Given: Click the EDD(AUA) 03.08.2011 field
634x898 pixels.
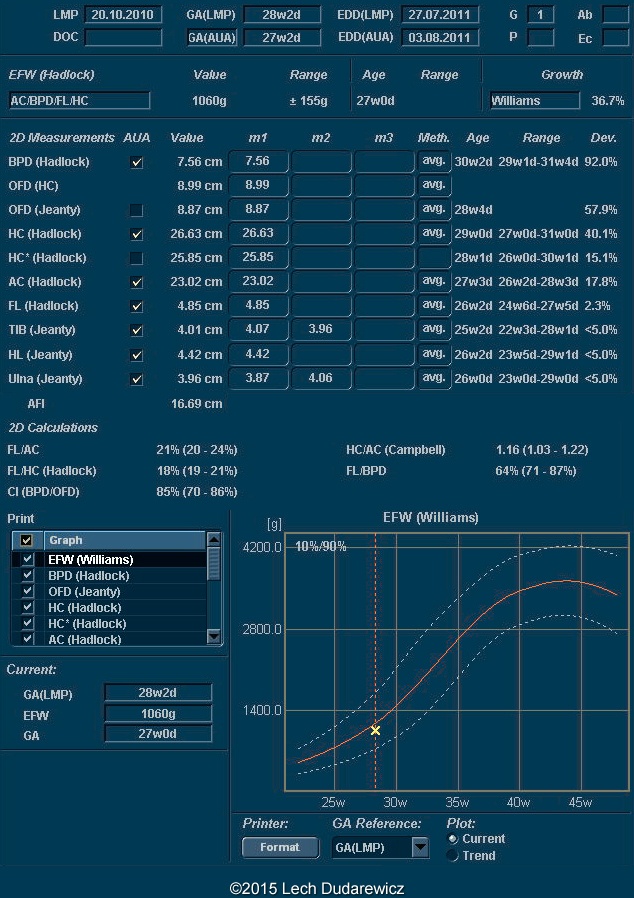Looking at the screenshot, I should point(440,38).
